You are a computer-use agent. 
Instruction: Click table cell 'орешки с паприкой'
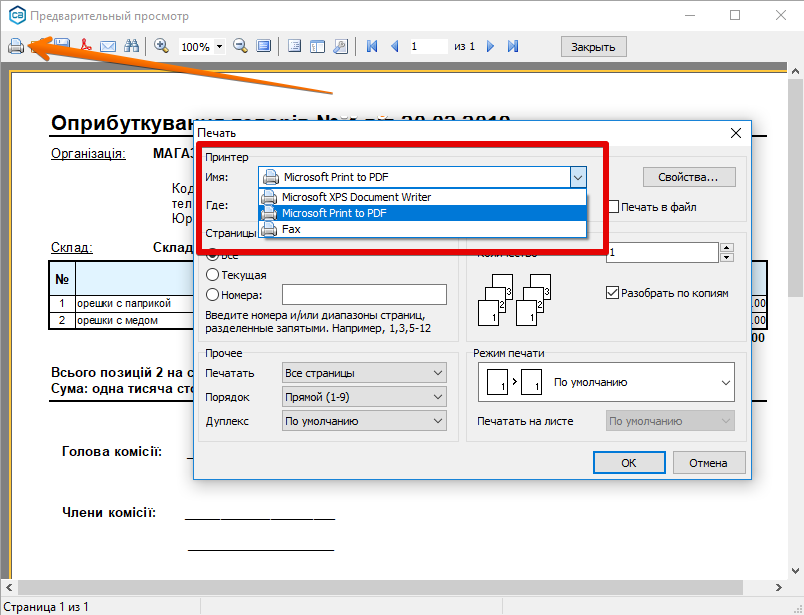click(x=124, y=303)
